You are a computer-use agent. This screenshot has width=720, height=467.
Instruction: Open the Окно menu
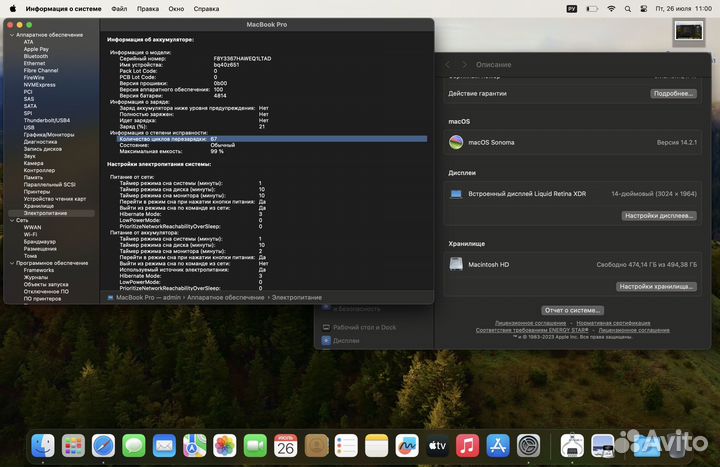coord(176,8)
